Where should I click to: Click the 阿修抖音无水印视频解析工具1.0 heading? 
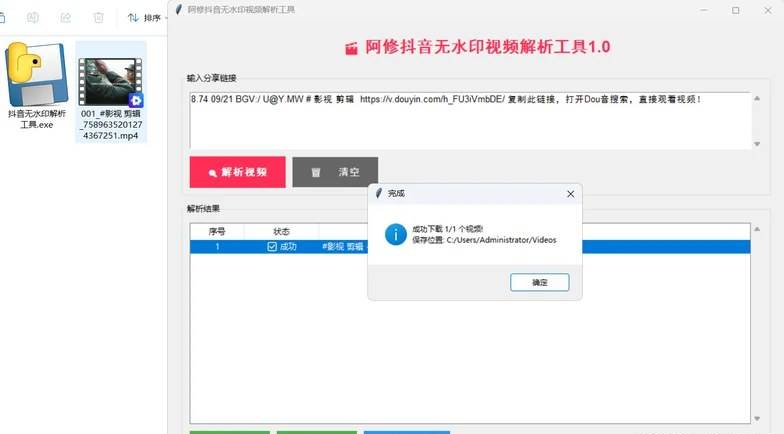coord(488,47)
